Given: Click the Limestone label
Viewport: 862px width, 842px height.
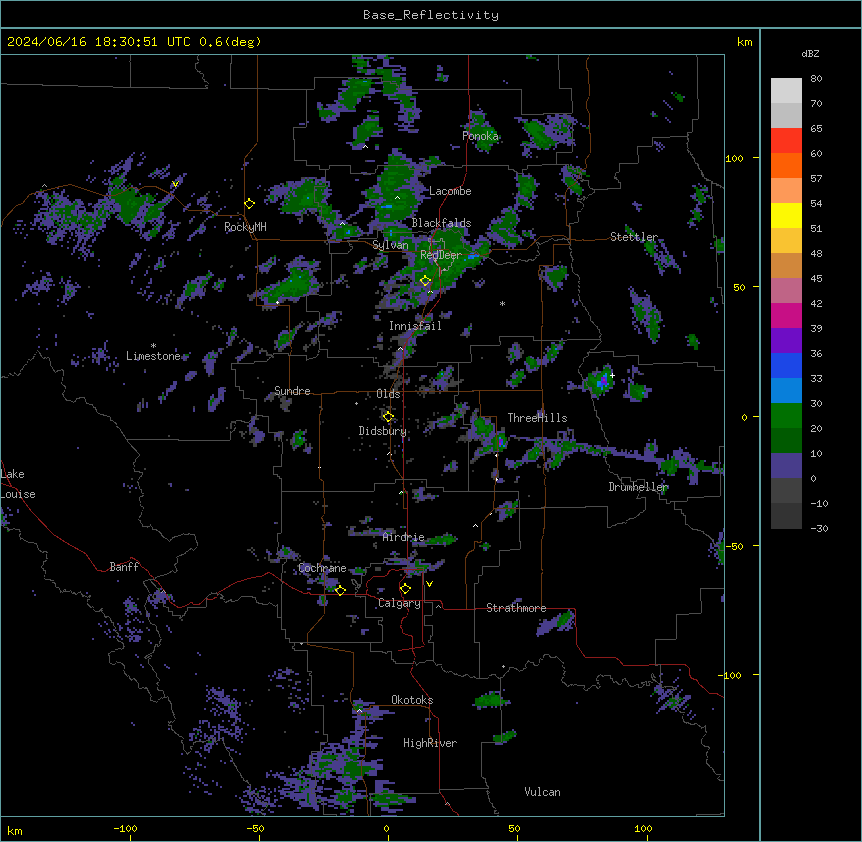Looking at the screenshot, I should (153, 356).
